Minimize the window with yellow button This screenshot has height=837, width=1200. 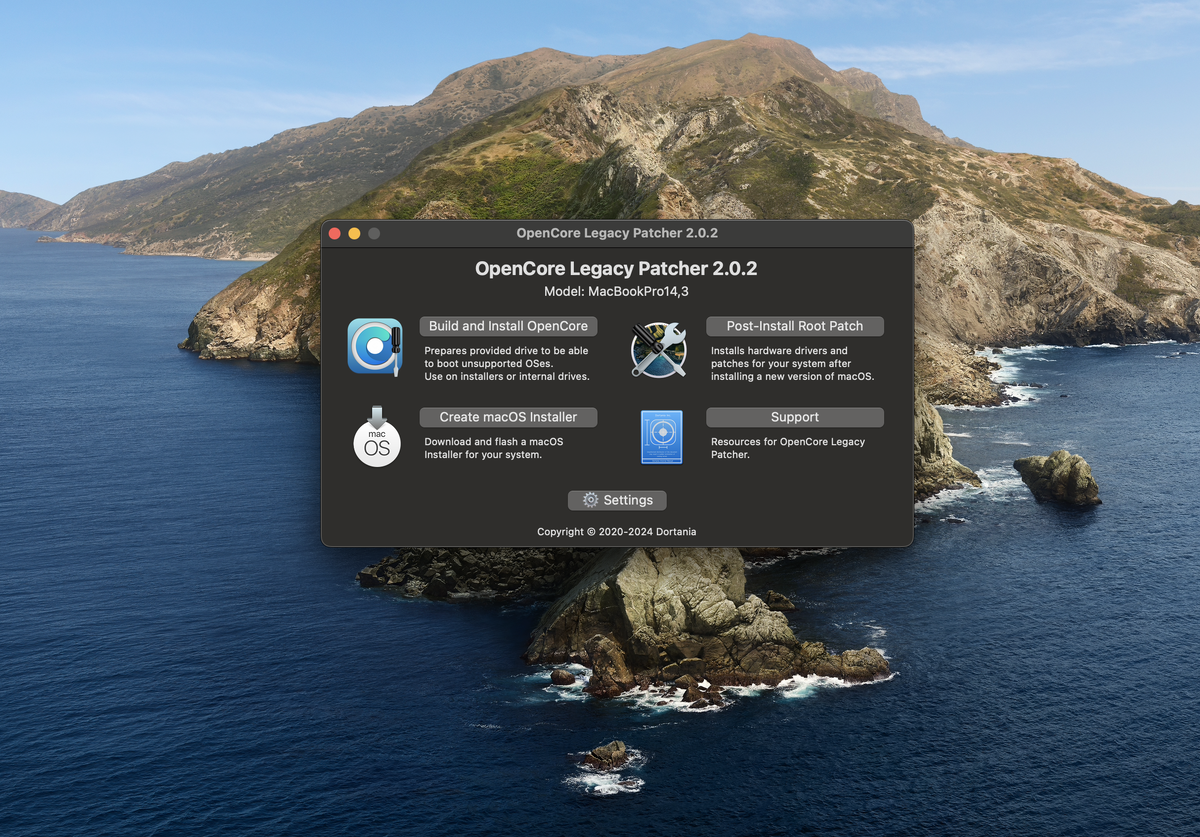[354, 233]
